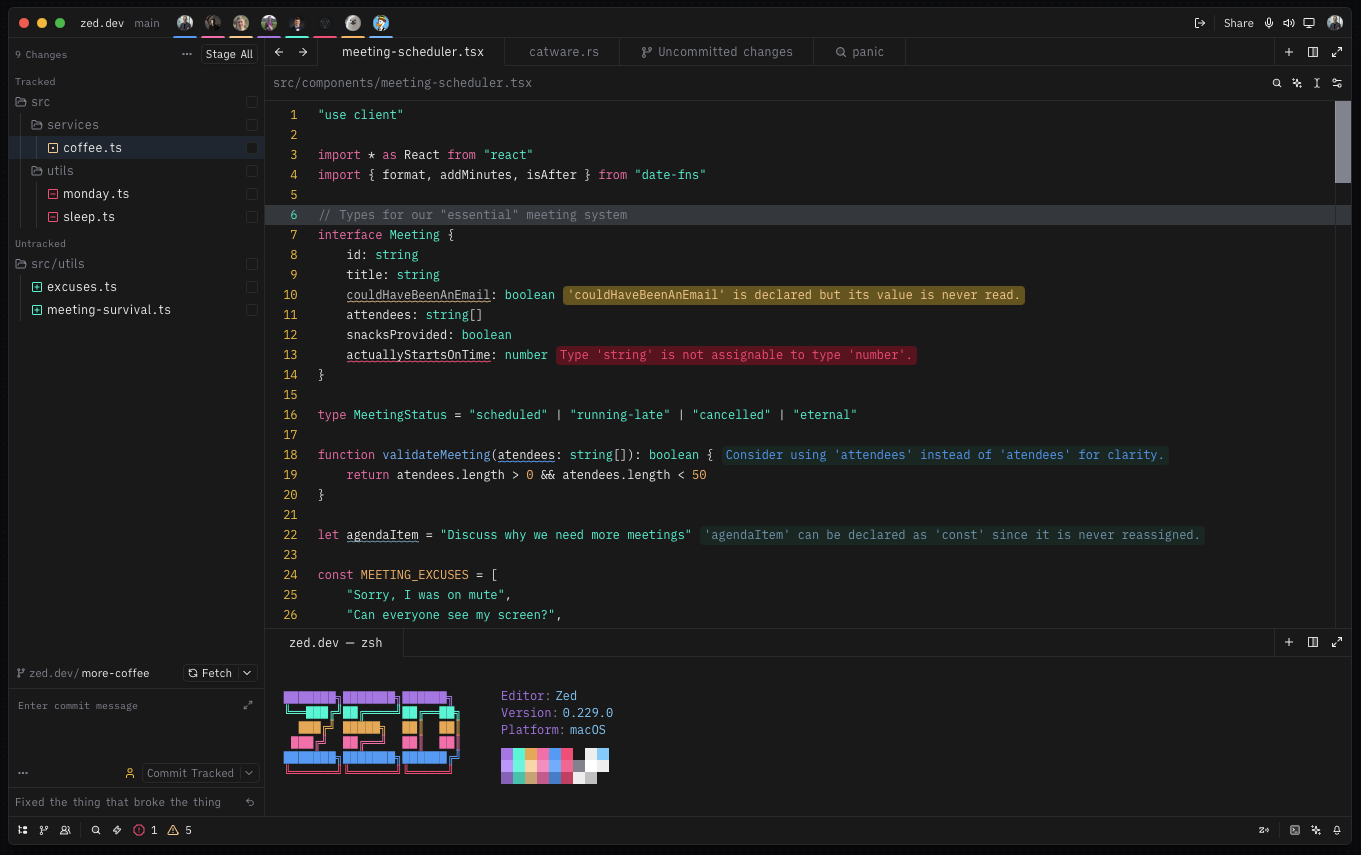
Task: Click the project search magnifier in status bar
Action: [x=96, y=830]
